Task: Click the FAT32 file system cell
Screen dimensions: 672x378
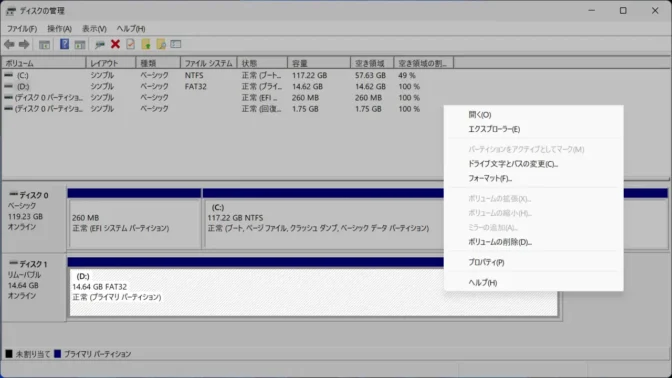Action: click(196, 86)
